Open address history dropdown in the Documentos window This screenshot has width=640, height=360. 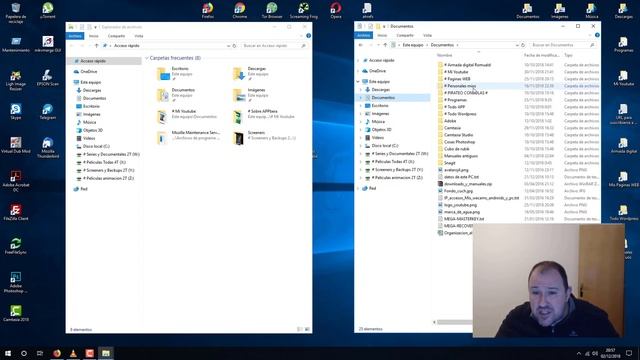click(517, 45)
